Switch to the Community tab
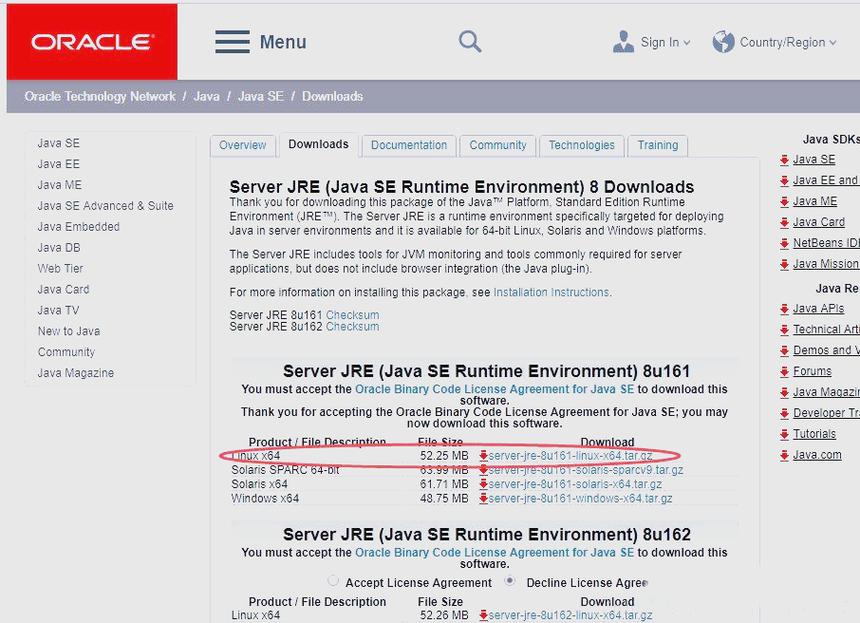Image resolution: width=860 pixels, height=623 pixels. (x=498, y=145)
